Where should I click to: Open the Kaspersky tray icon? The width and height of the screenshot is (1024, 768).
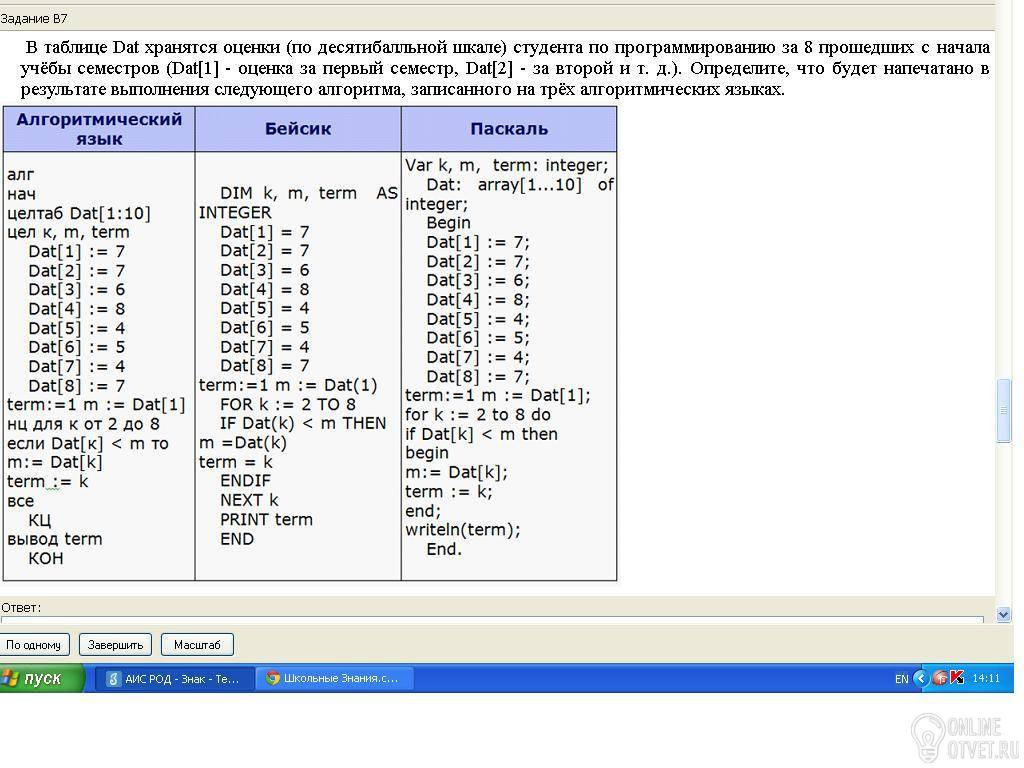[x=957, y=678]
